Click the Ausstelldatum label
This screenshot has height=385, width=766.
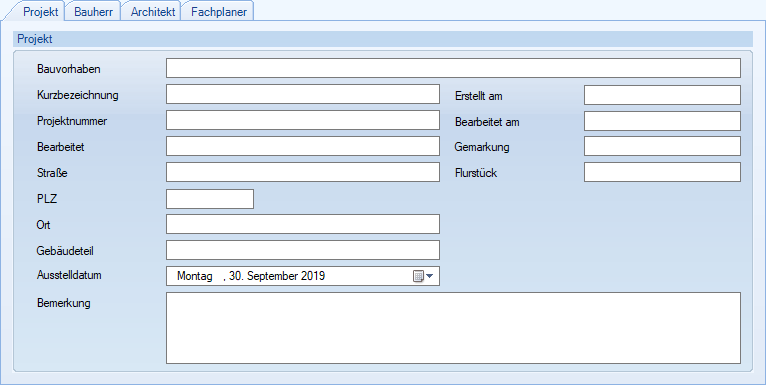click(69, 275)
